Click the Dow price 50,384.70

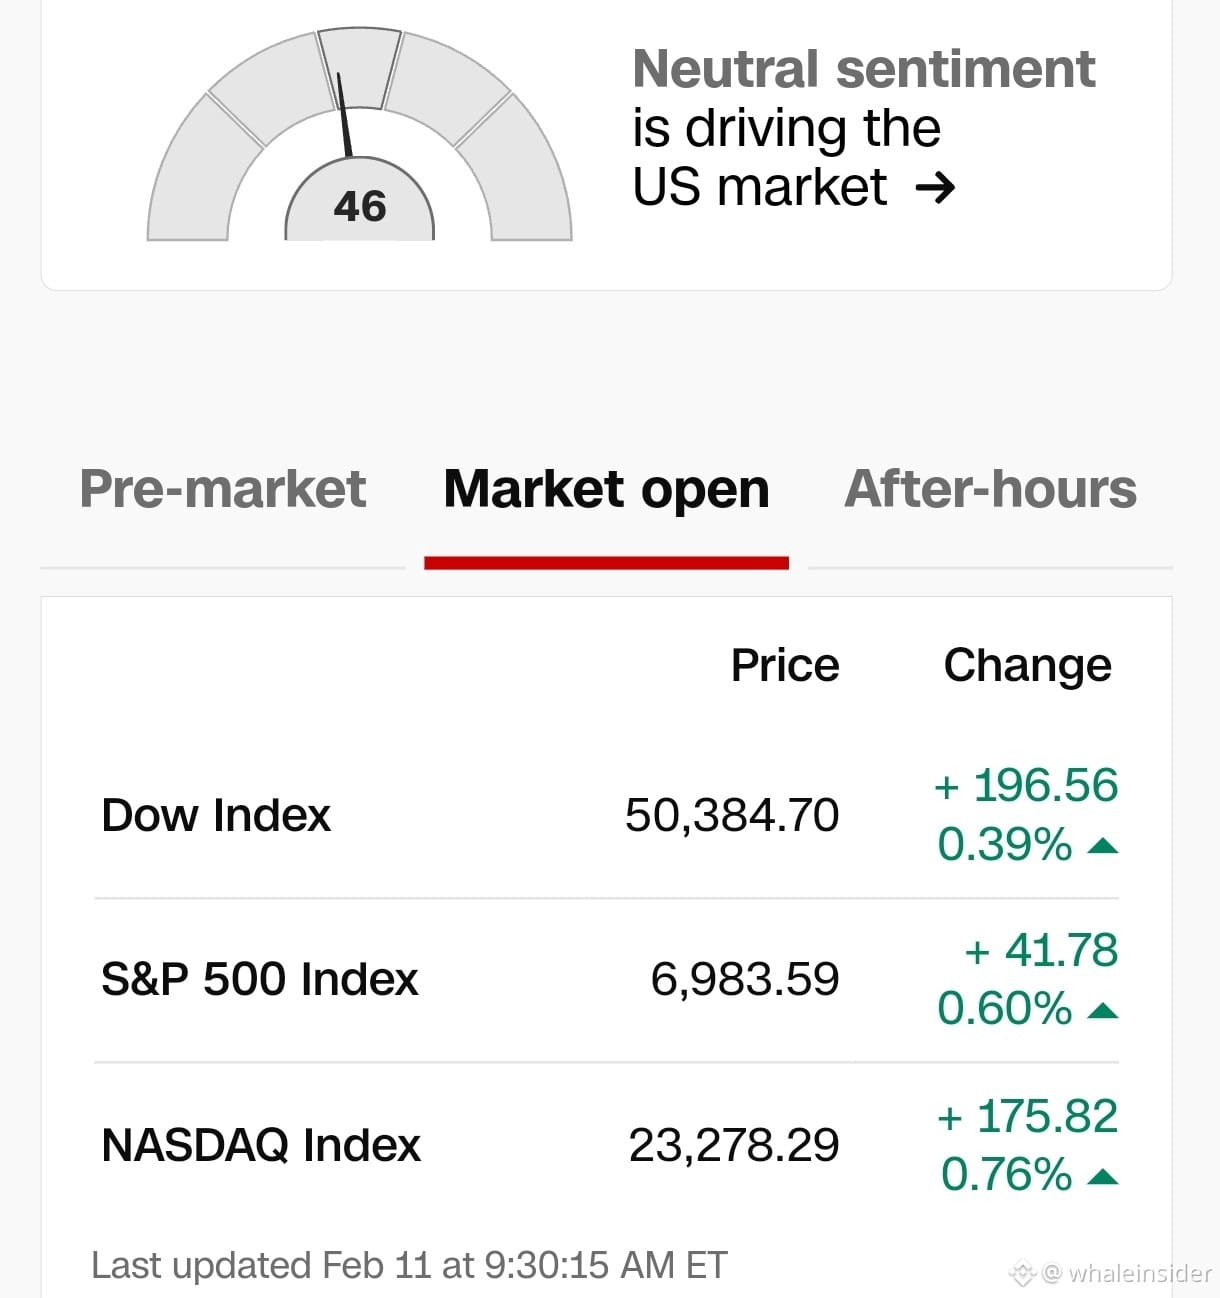pos(732,815)
